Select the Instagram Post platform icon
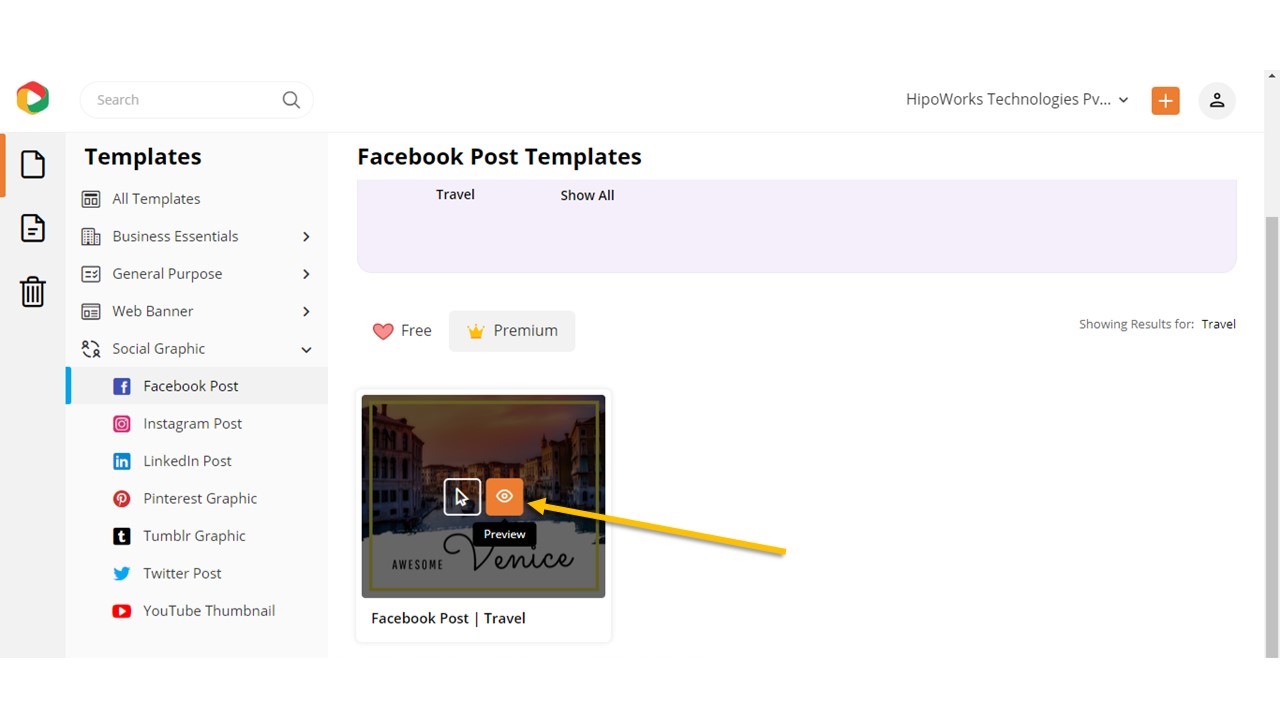The width and height of the screenshot is (1280, 720). 121,423
